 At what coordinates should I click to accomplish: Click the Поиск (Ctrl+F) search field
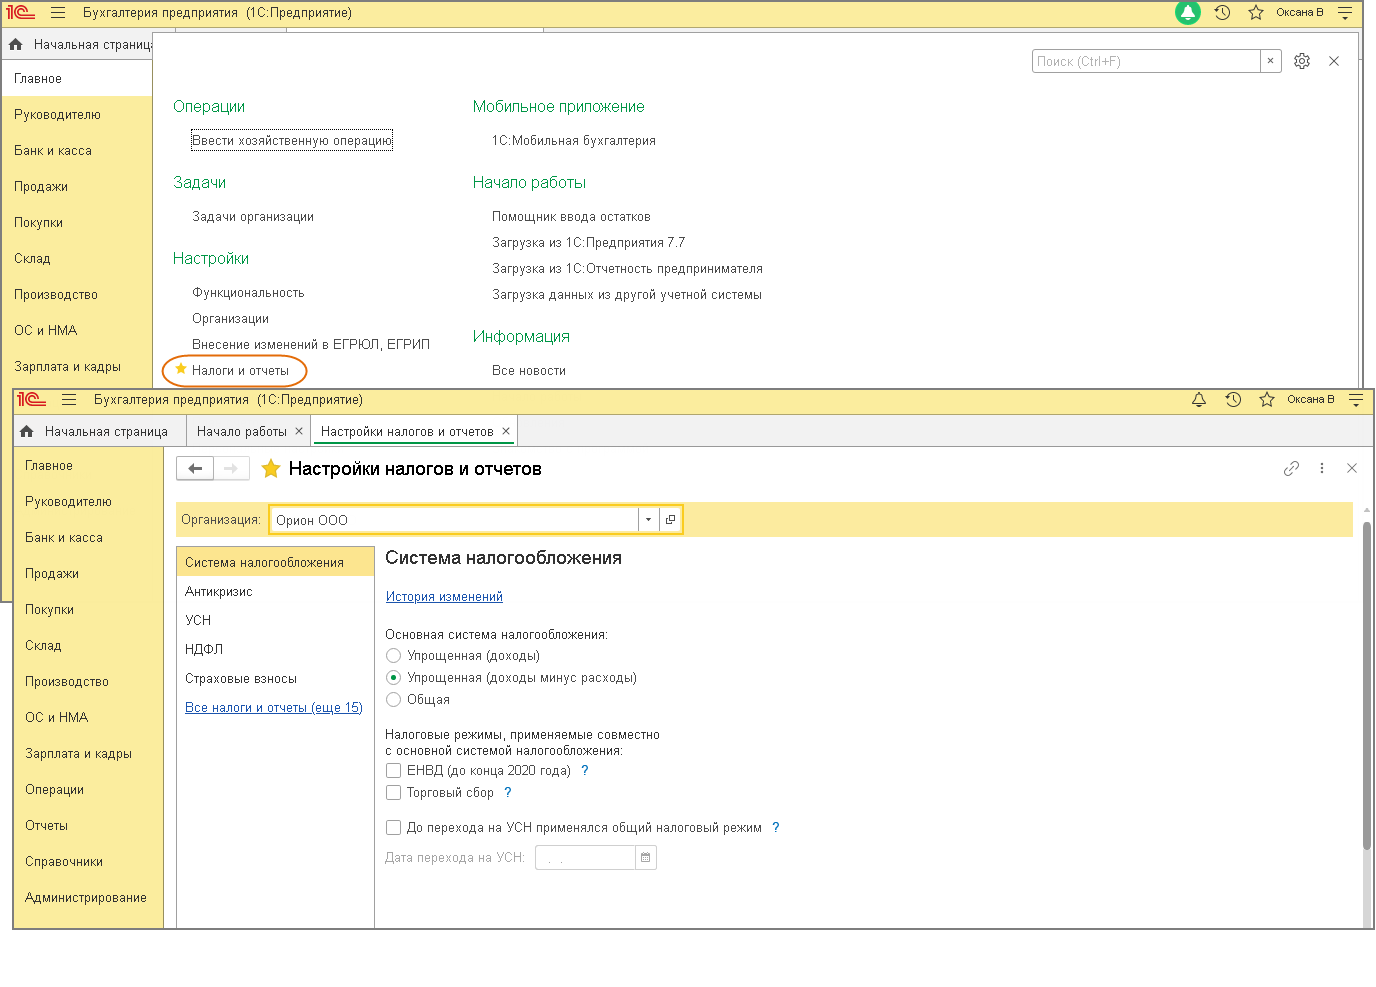point(1146,61)
